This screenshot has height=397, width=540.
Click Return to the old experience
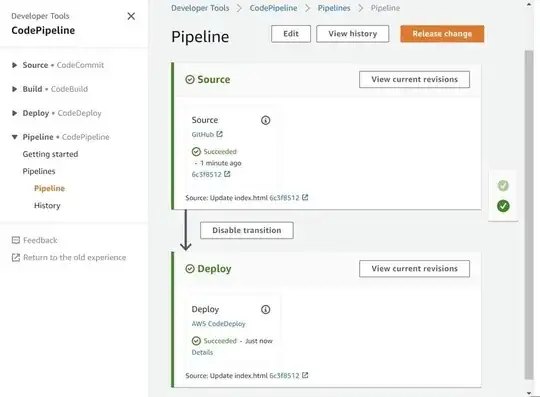tap(75, 257)
